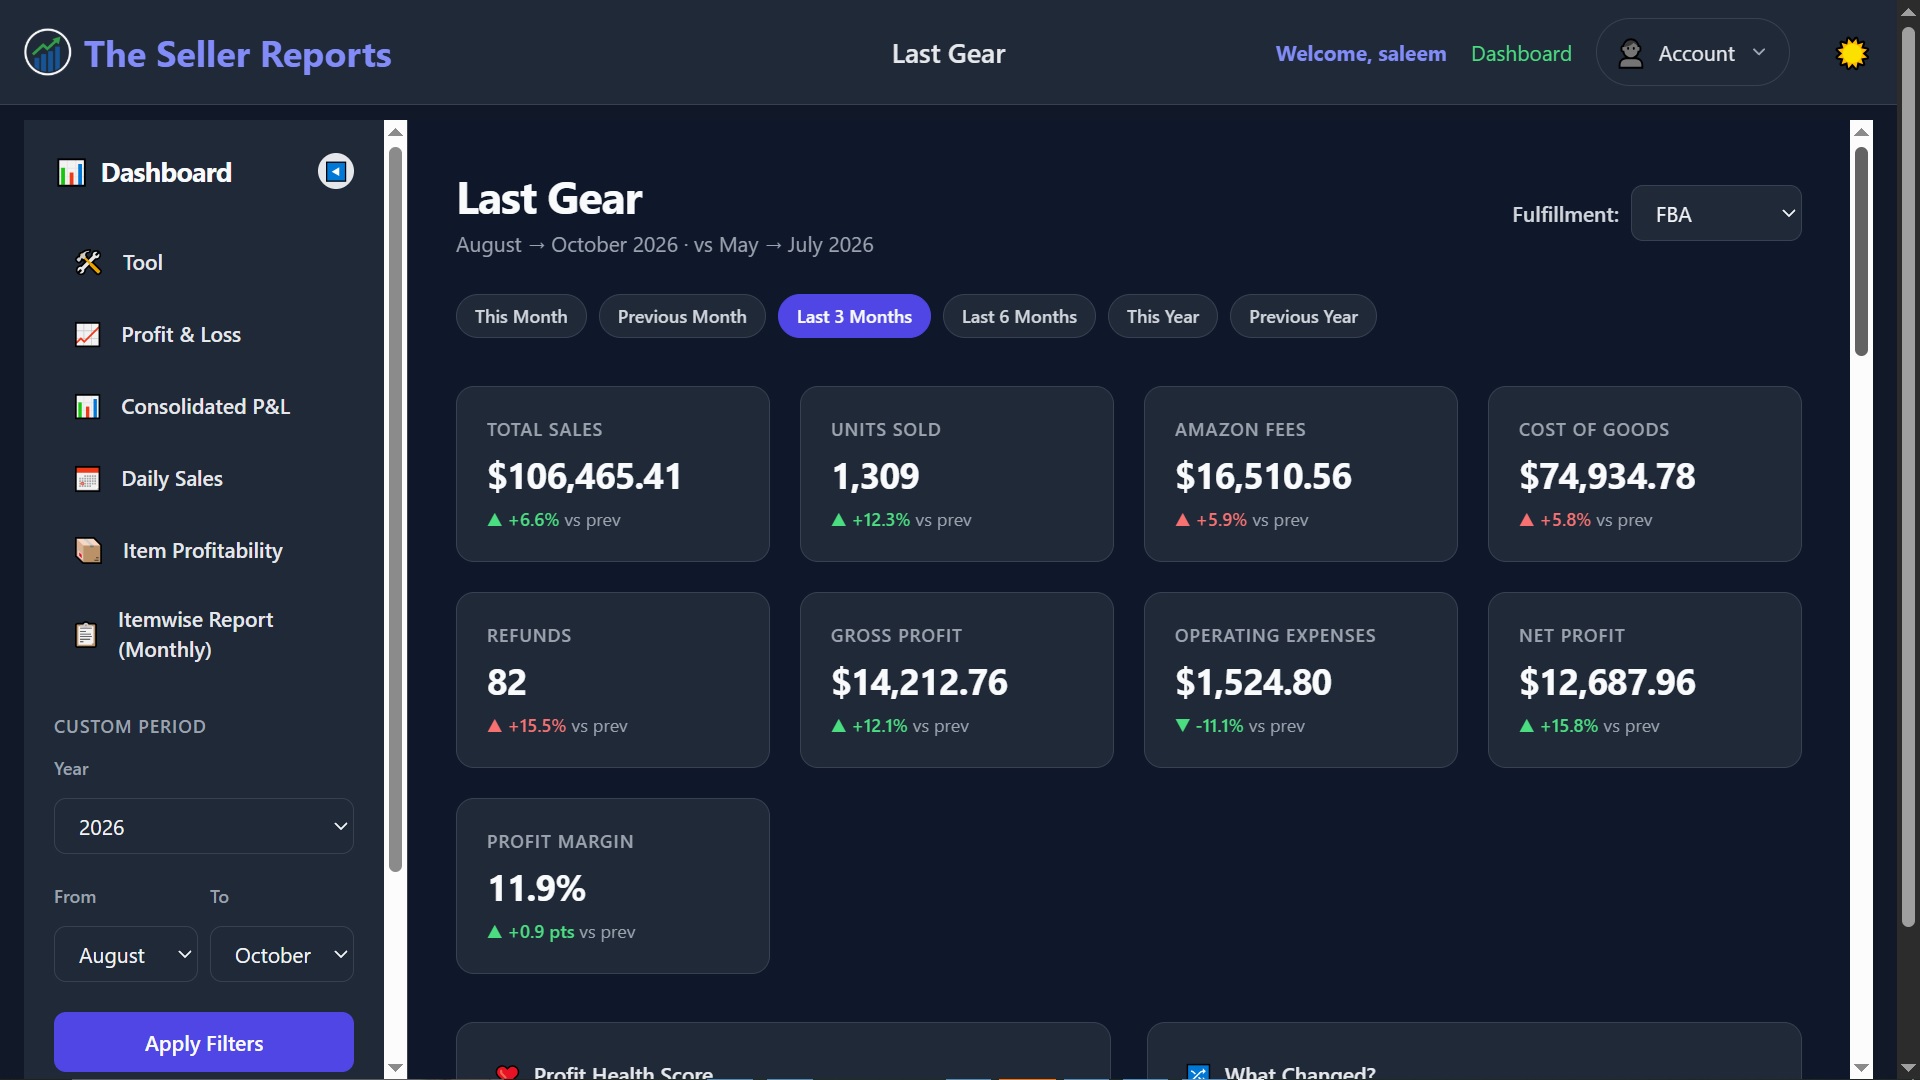1920x1080 pixels.
Task: Click the Consolidated P&L bars icon
Action: pyautogui.click(x=88, y=407)
